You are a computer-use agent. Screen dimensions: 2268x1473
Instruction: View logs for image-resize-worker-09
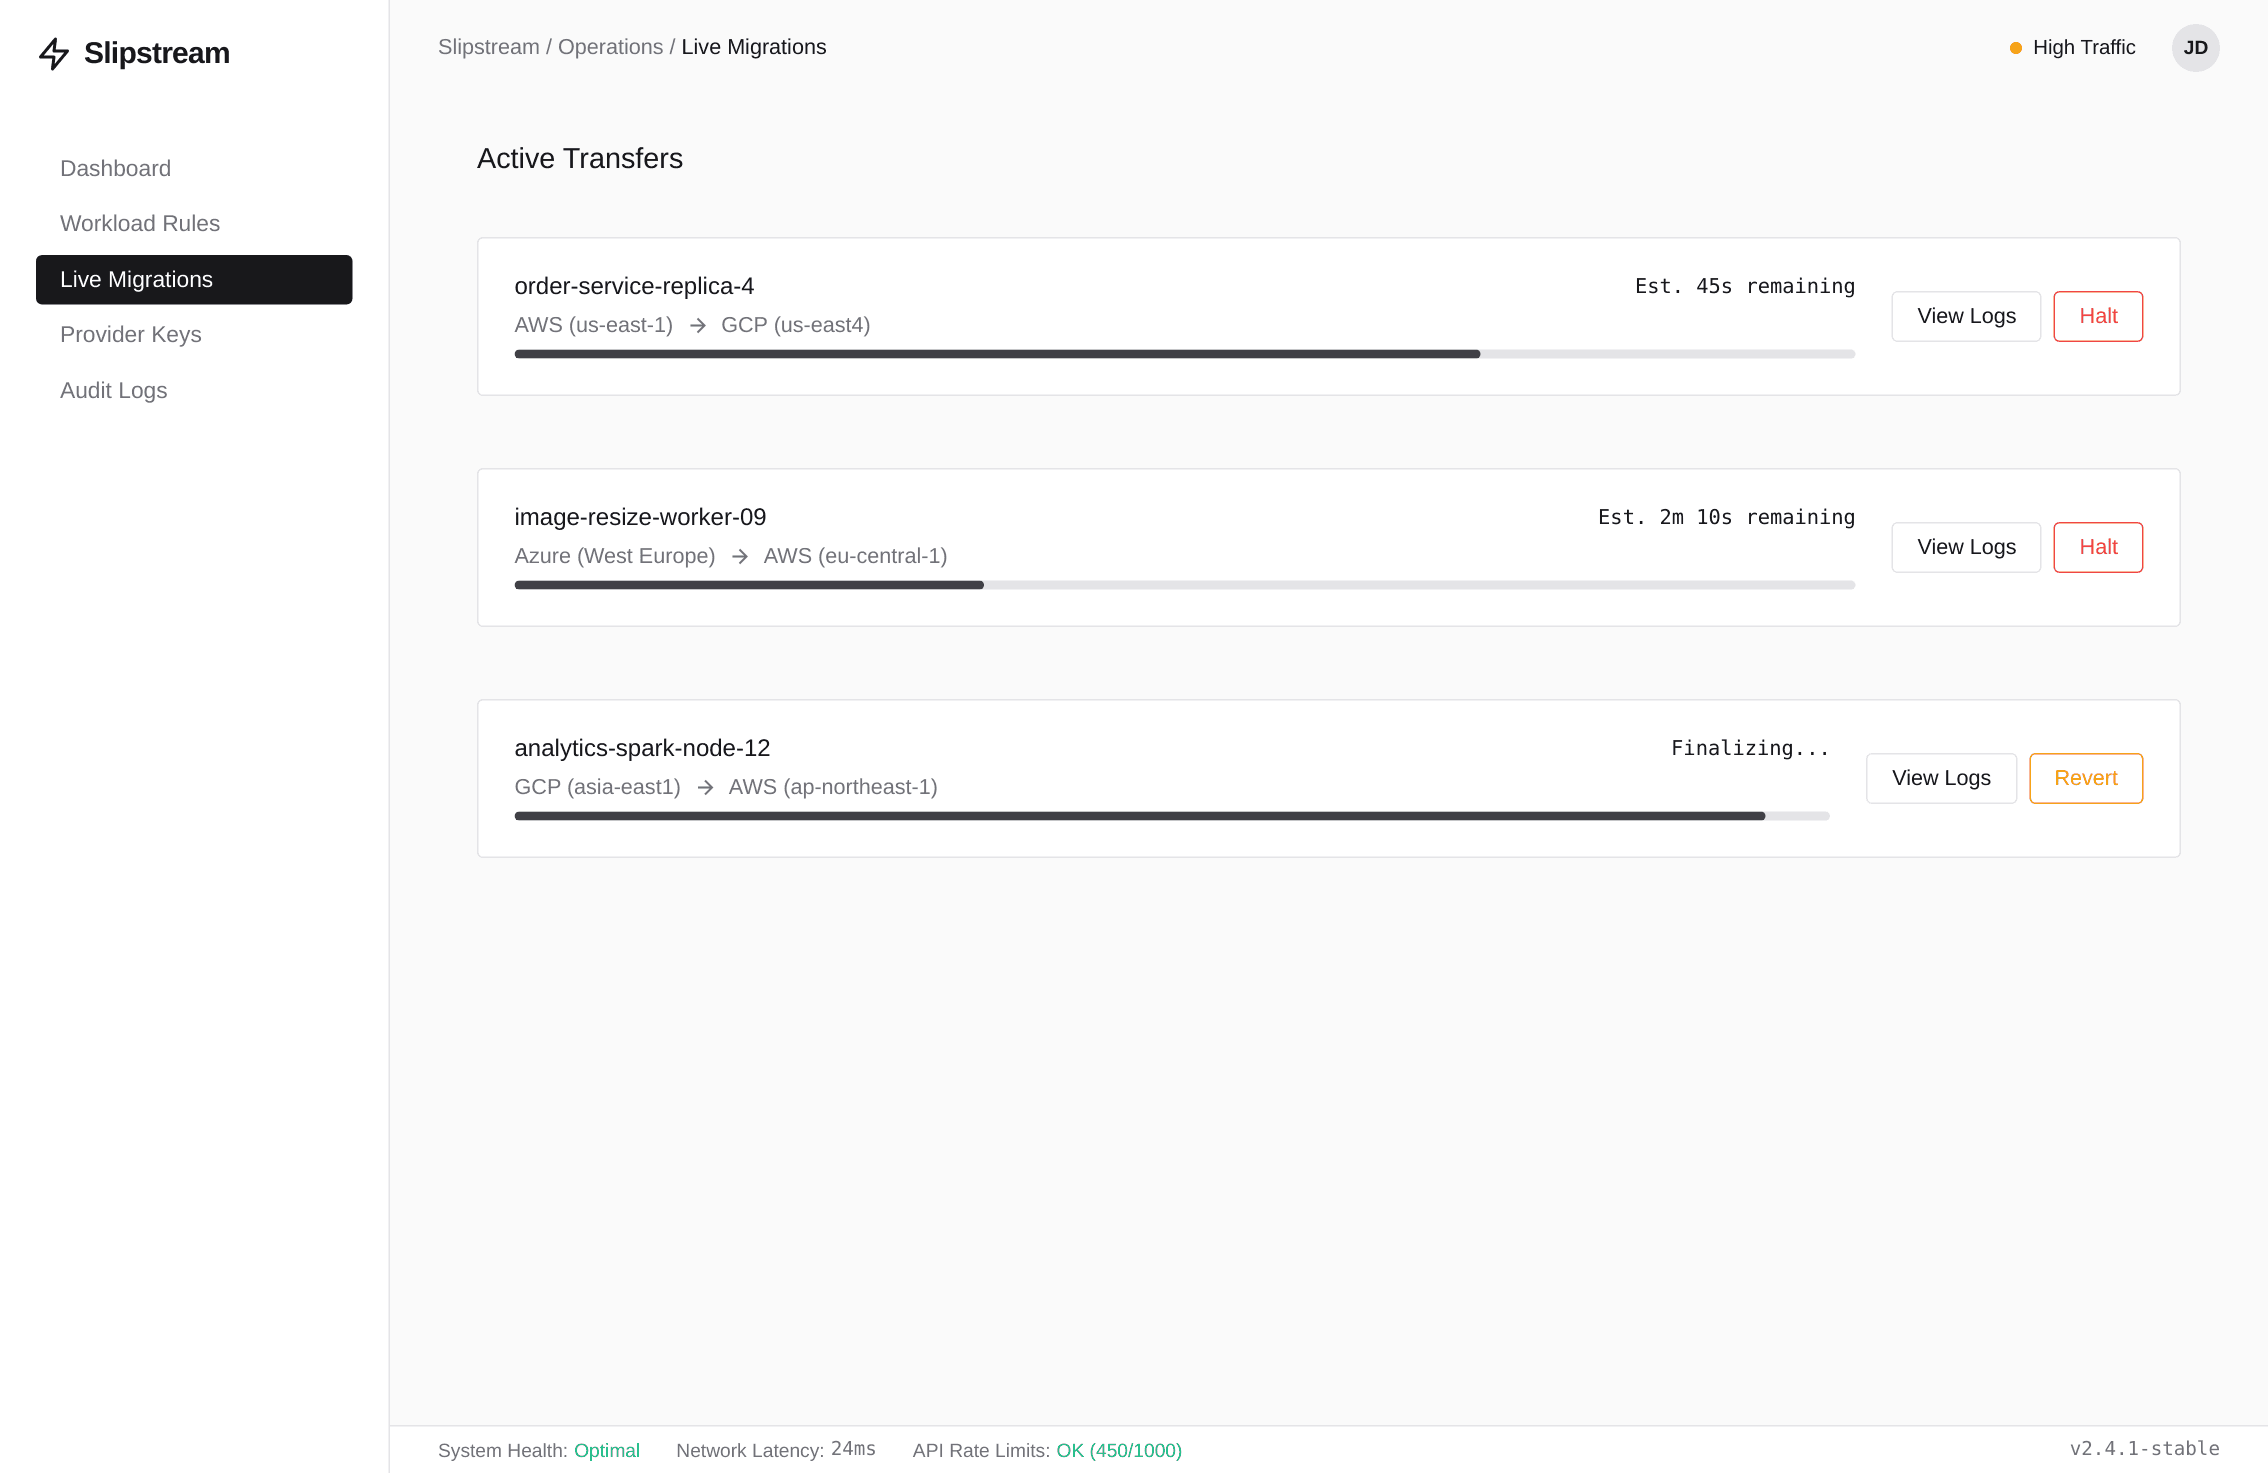point(1966,547)
